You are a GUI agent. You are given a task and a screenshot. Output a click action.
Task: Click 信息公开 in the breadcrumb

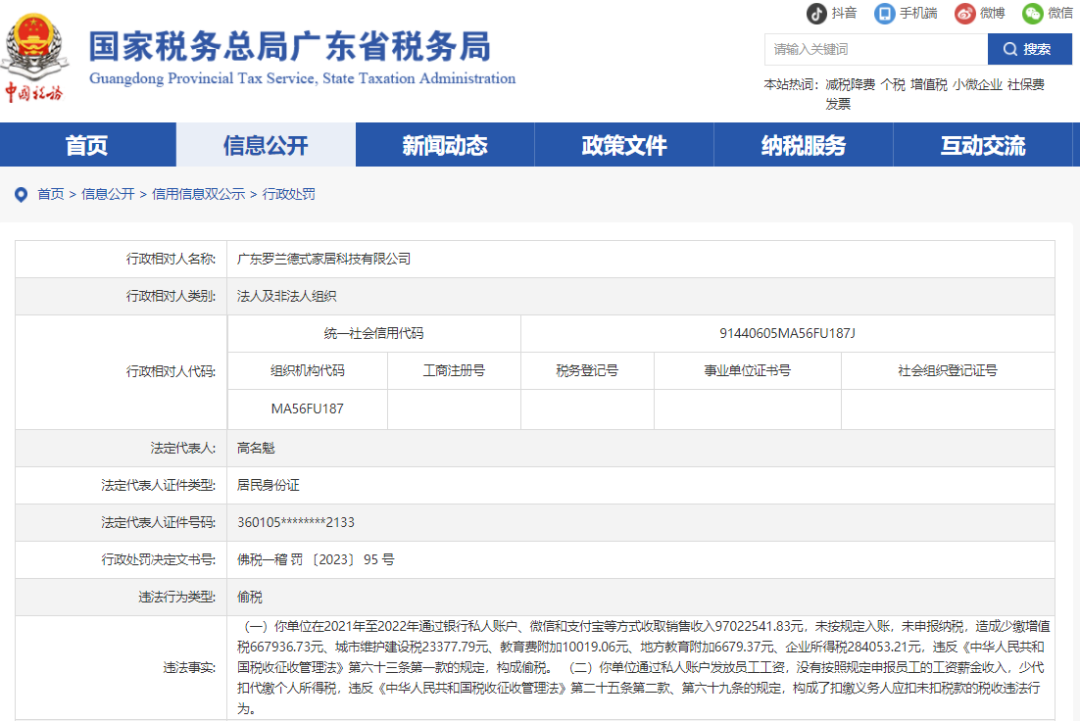pyautogui.click(x=107, y=194)
